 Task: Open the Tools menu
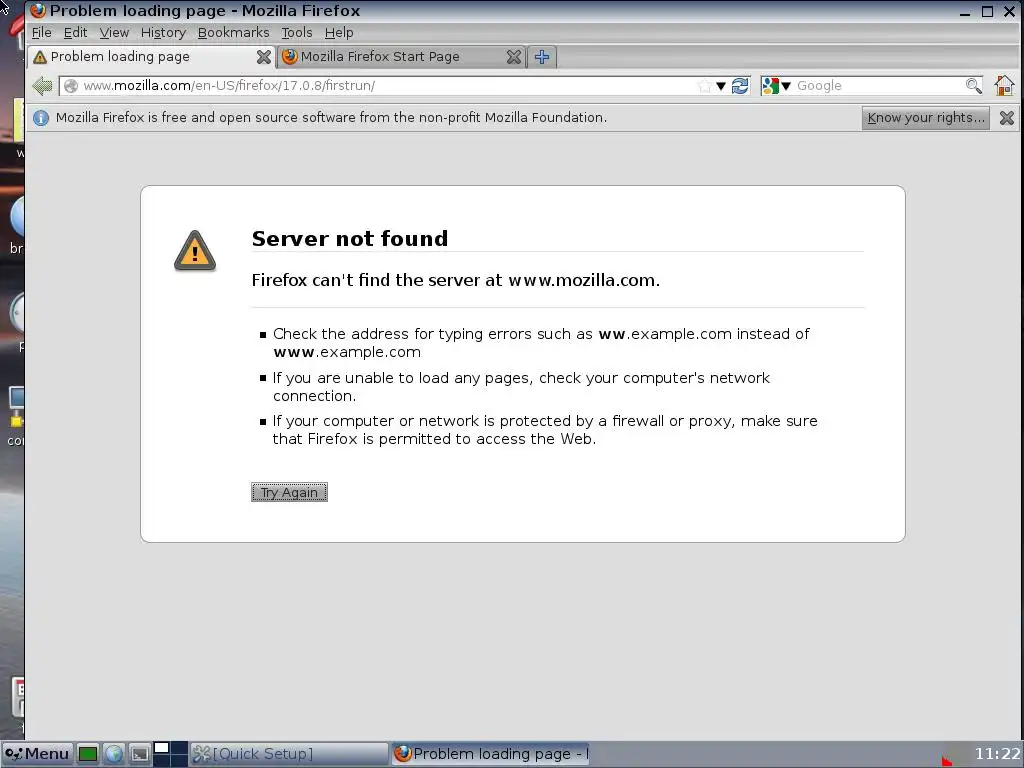[x=296, y=33]
